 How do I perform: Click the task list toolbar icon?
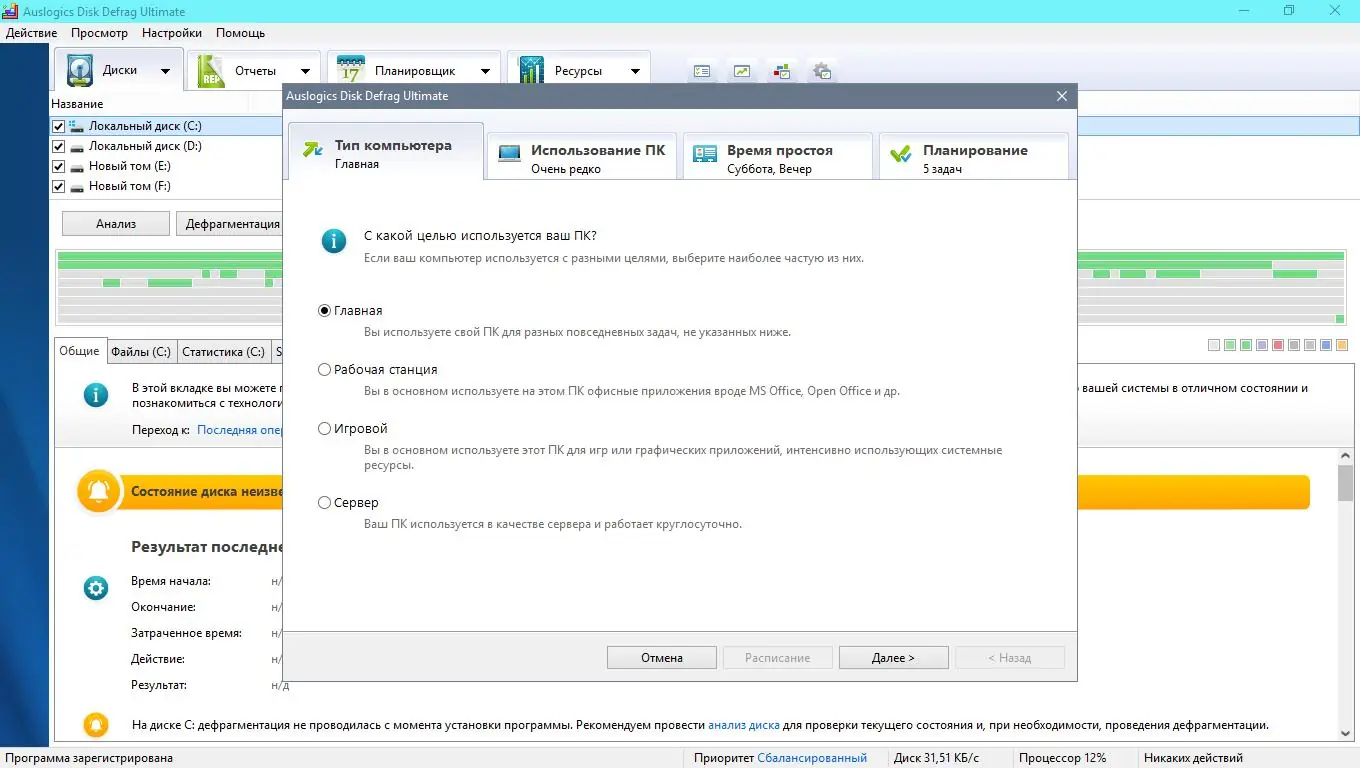coord(701,71)
